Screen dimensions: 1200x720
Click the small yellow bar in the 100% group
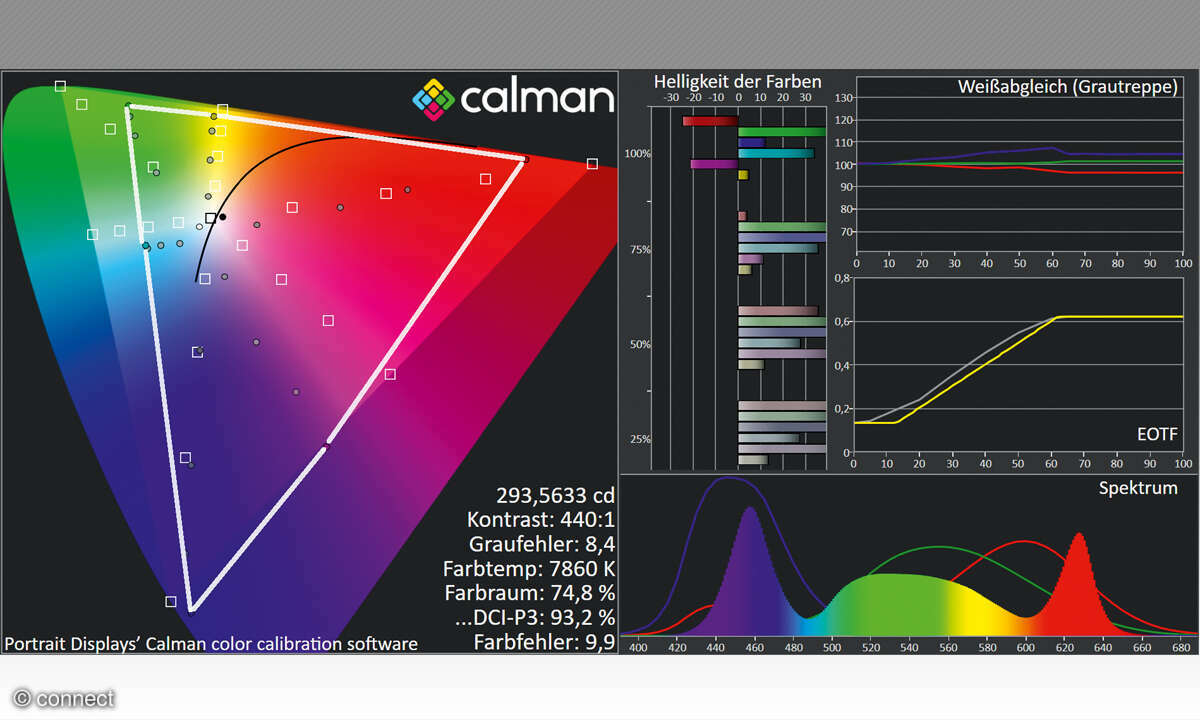[x=743, y=175]
